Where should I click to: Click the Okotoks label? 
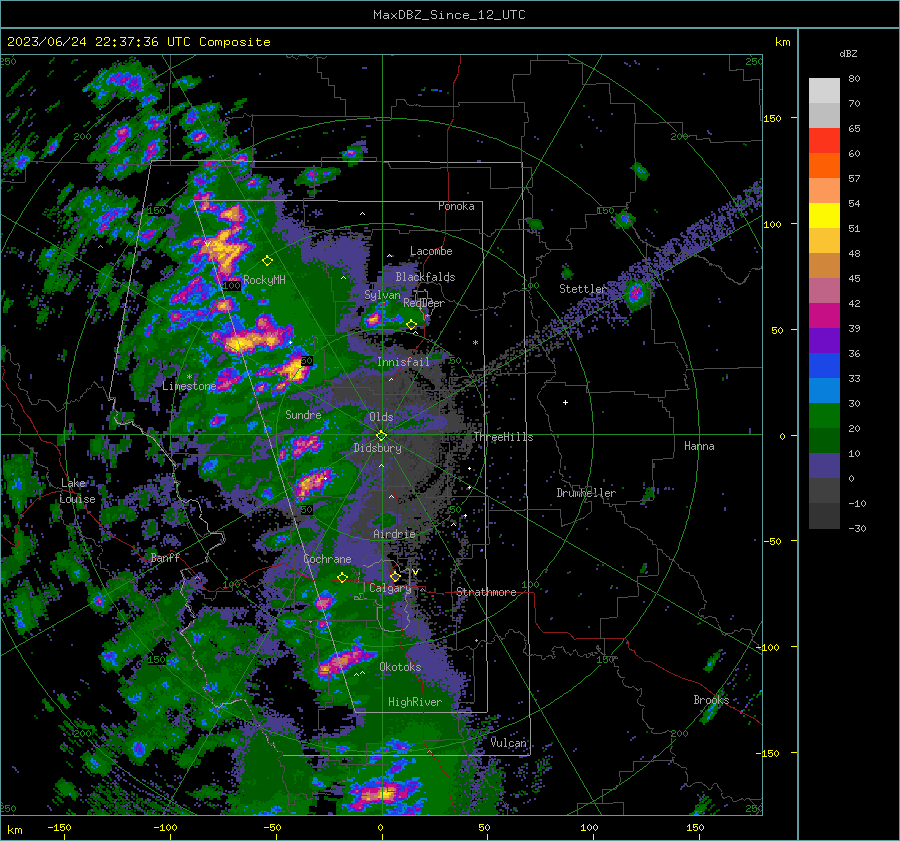click(x=400, y=667)
